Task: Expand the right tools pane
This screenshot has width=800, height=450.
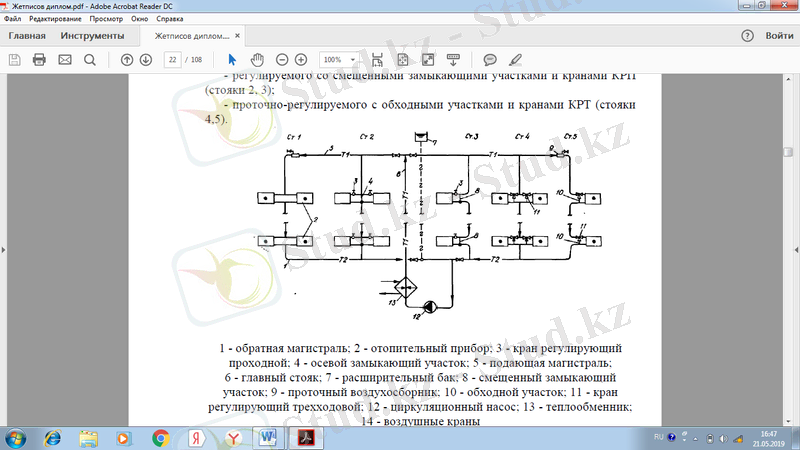Action: pyautogui.click(x=795, y=248)
